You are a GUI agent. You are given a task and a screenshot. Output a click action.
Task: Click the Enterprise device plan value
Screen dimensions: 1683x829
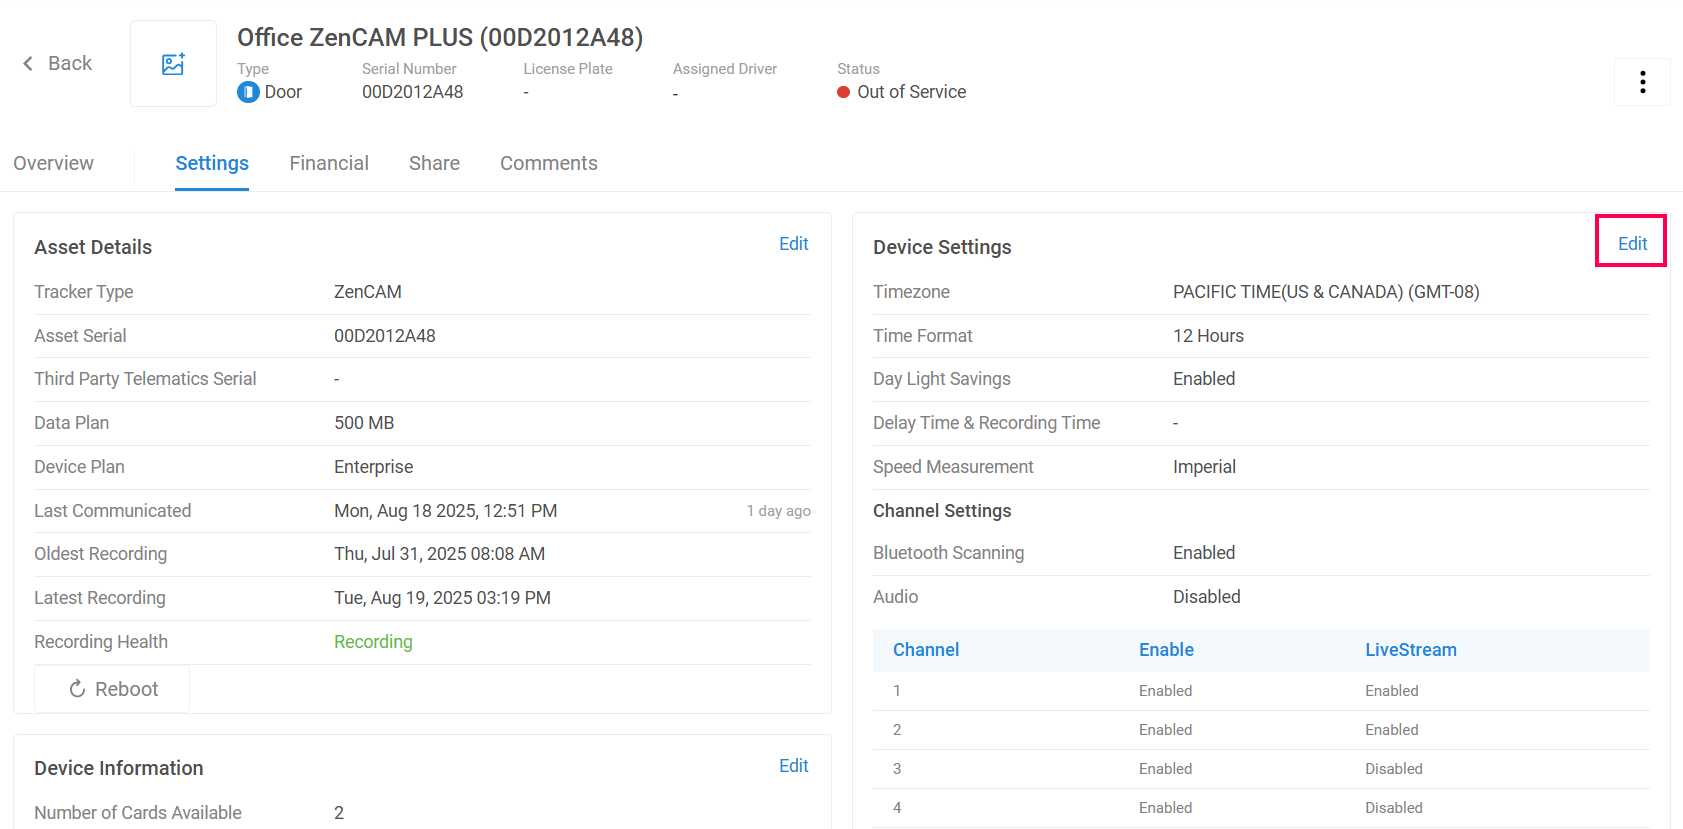coord(374,467)
